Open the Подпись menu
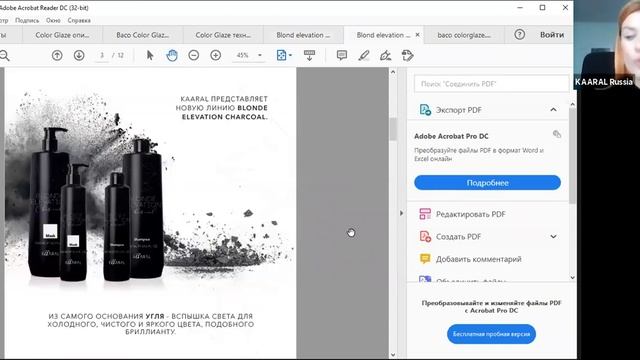Screen dimensions: 640x360 point(27,20)
